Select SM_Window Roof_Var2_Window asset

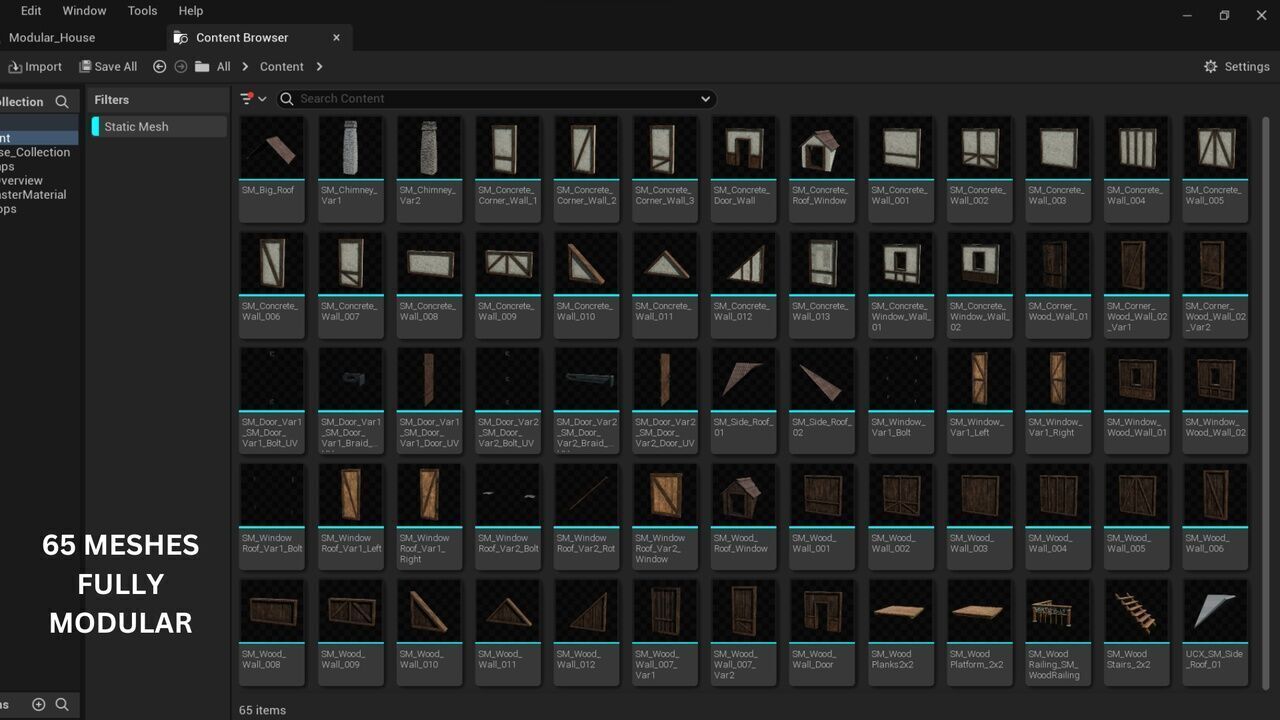[x=665, y=517]
